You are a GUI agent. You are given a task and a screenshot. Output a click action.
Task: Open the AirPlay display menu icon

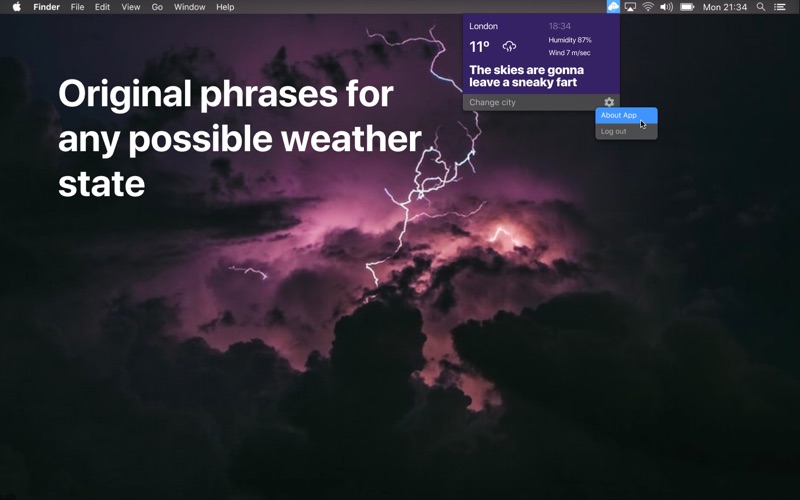pyautogui.click(x=631, y=7)
